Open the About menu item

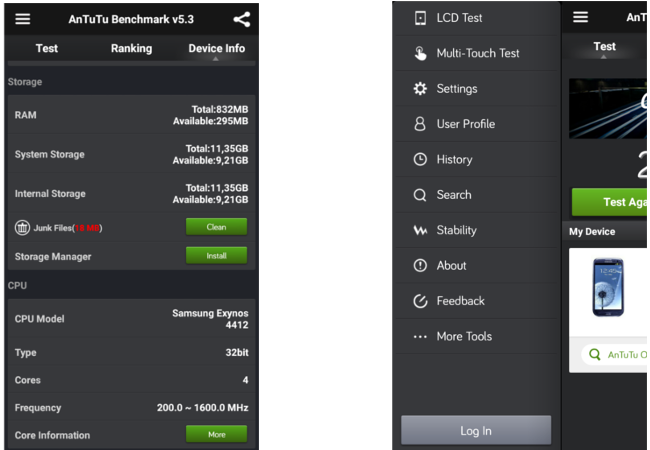click(x=475, y=266)
